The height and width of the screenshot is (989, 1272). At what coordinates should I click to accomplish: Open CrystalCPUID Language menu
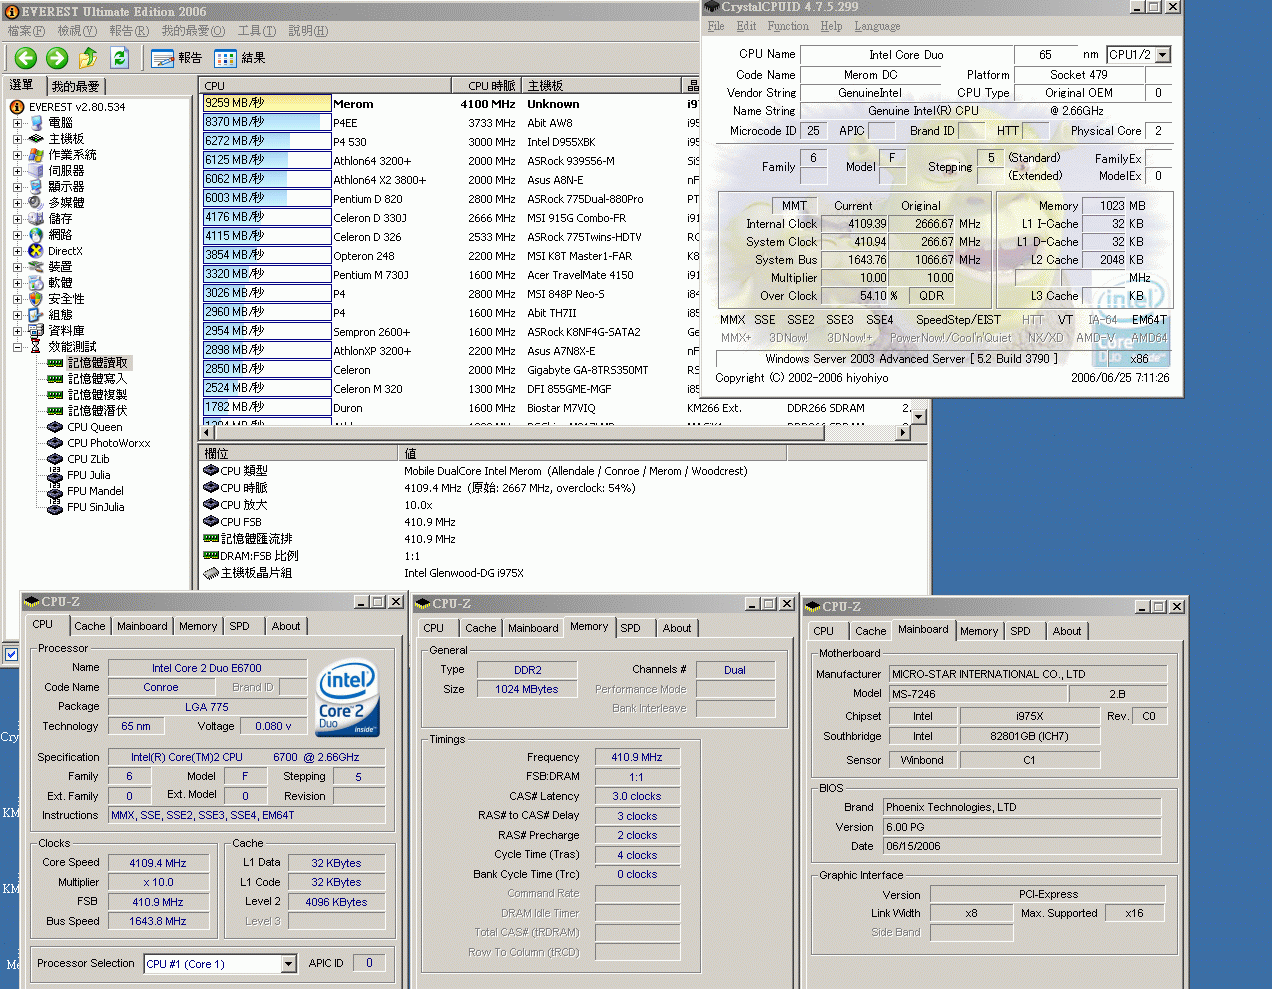tap(877, 26)
